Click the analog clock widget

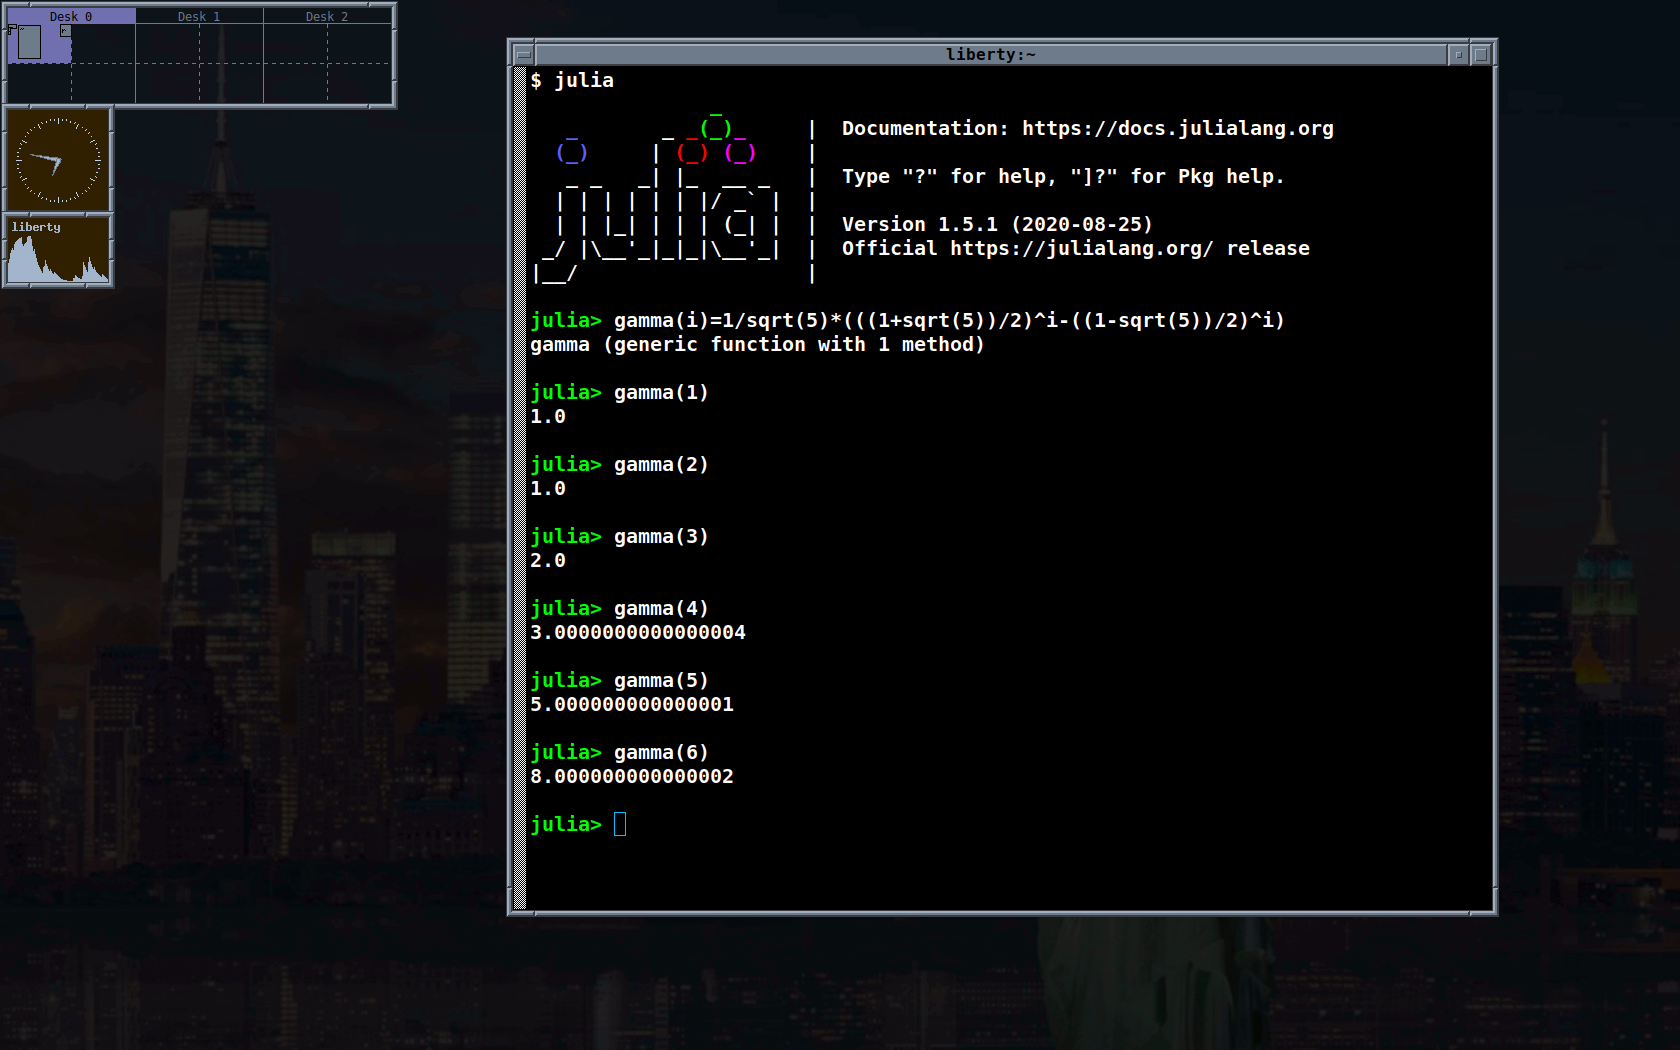(58, 160)
